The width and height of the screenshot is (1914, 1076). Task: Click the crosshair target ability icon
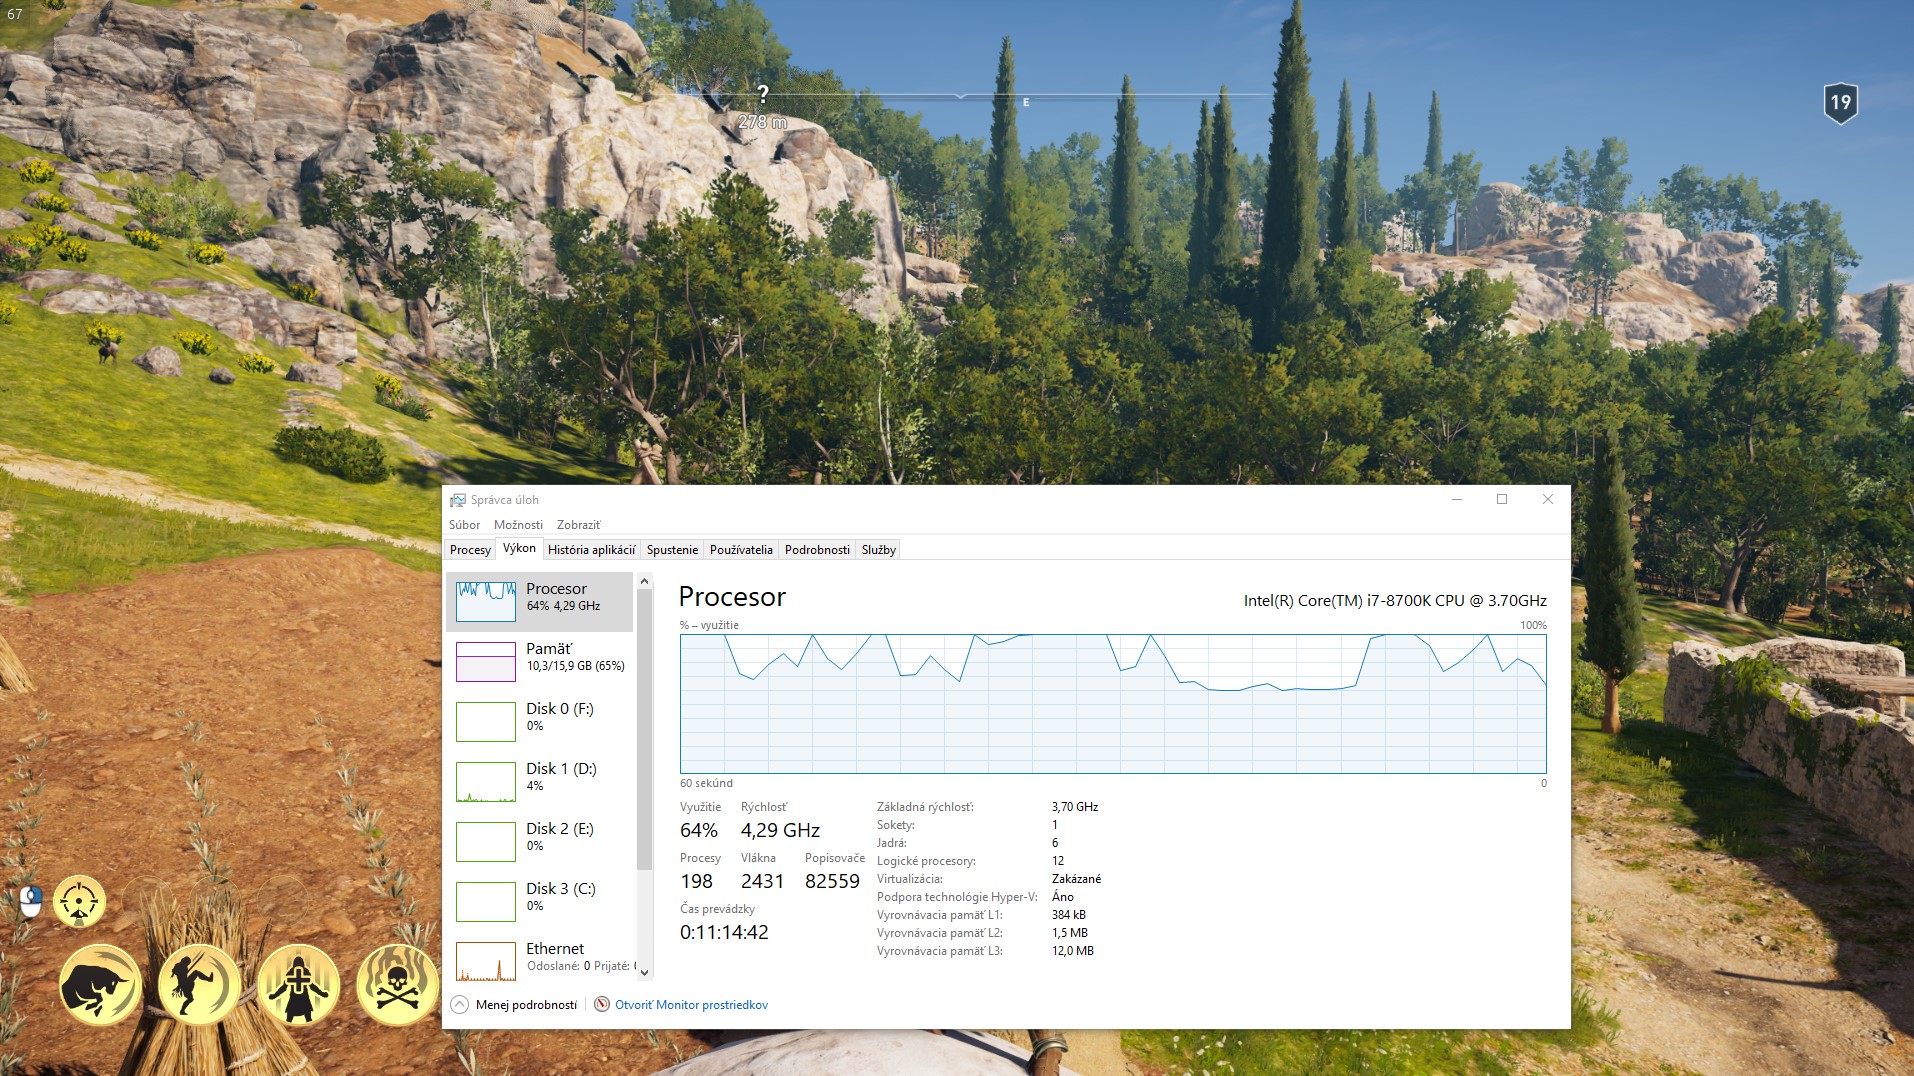point(79,901)
